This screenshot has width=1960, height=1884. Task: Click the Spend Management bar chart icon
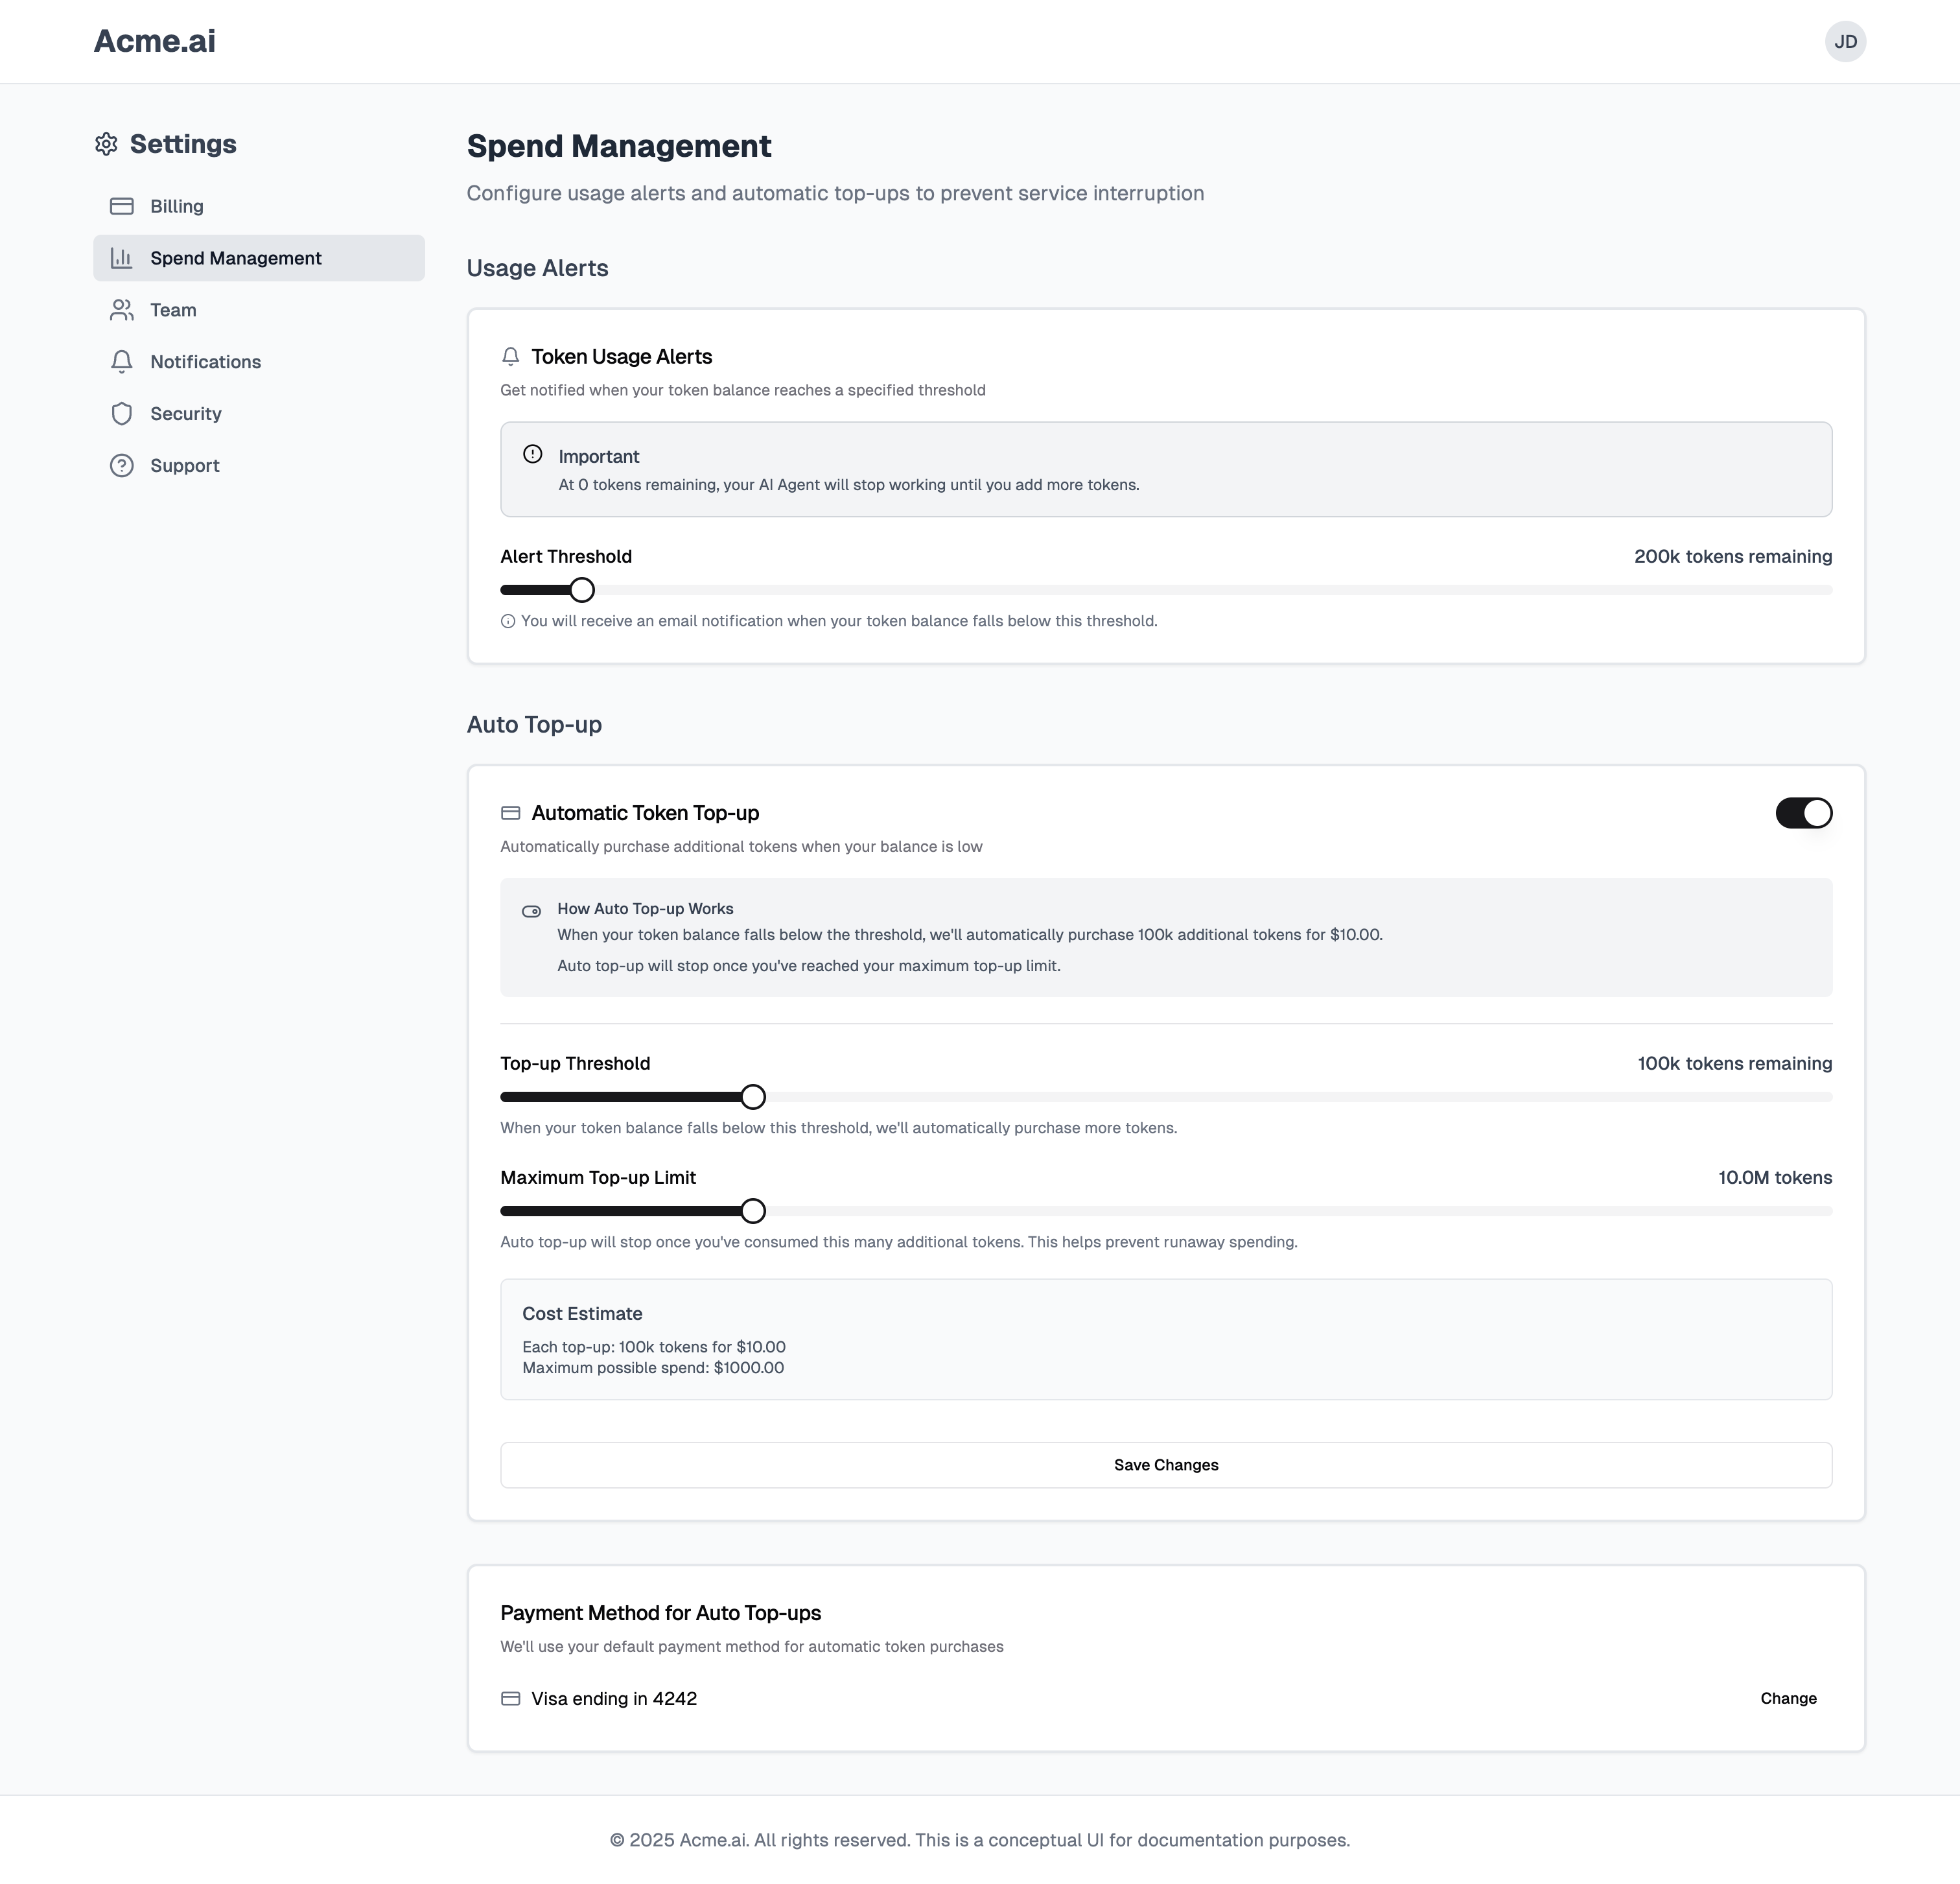[x=122, y=258]
